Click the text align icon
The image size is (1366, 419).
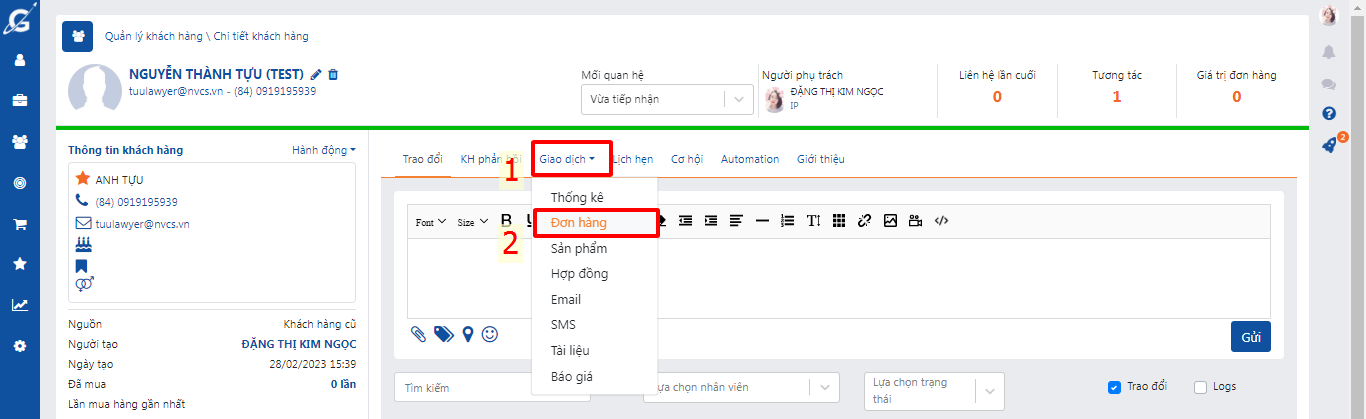pos(736,221)
